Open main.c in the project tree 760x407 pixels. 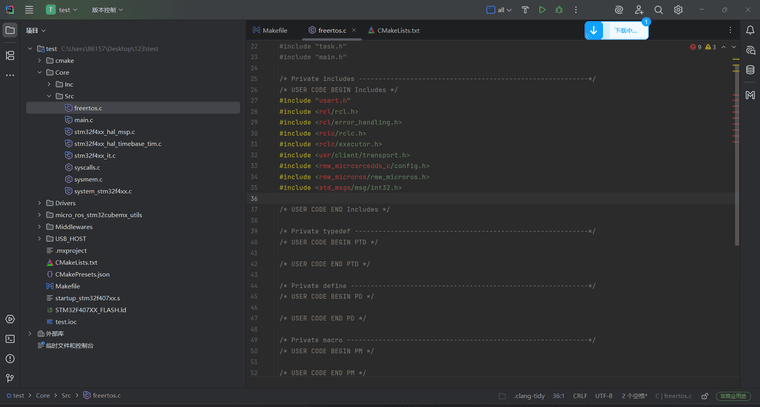83,120
